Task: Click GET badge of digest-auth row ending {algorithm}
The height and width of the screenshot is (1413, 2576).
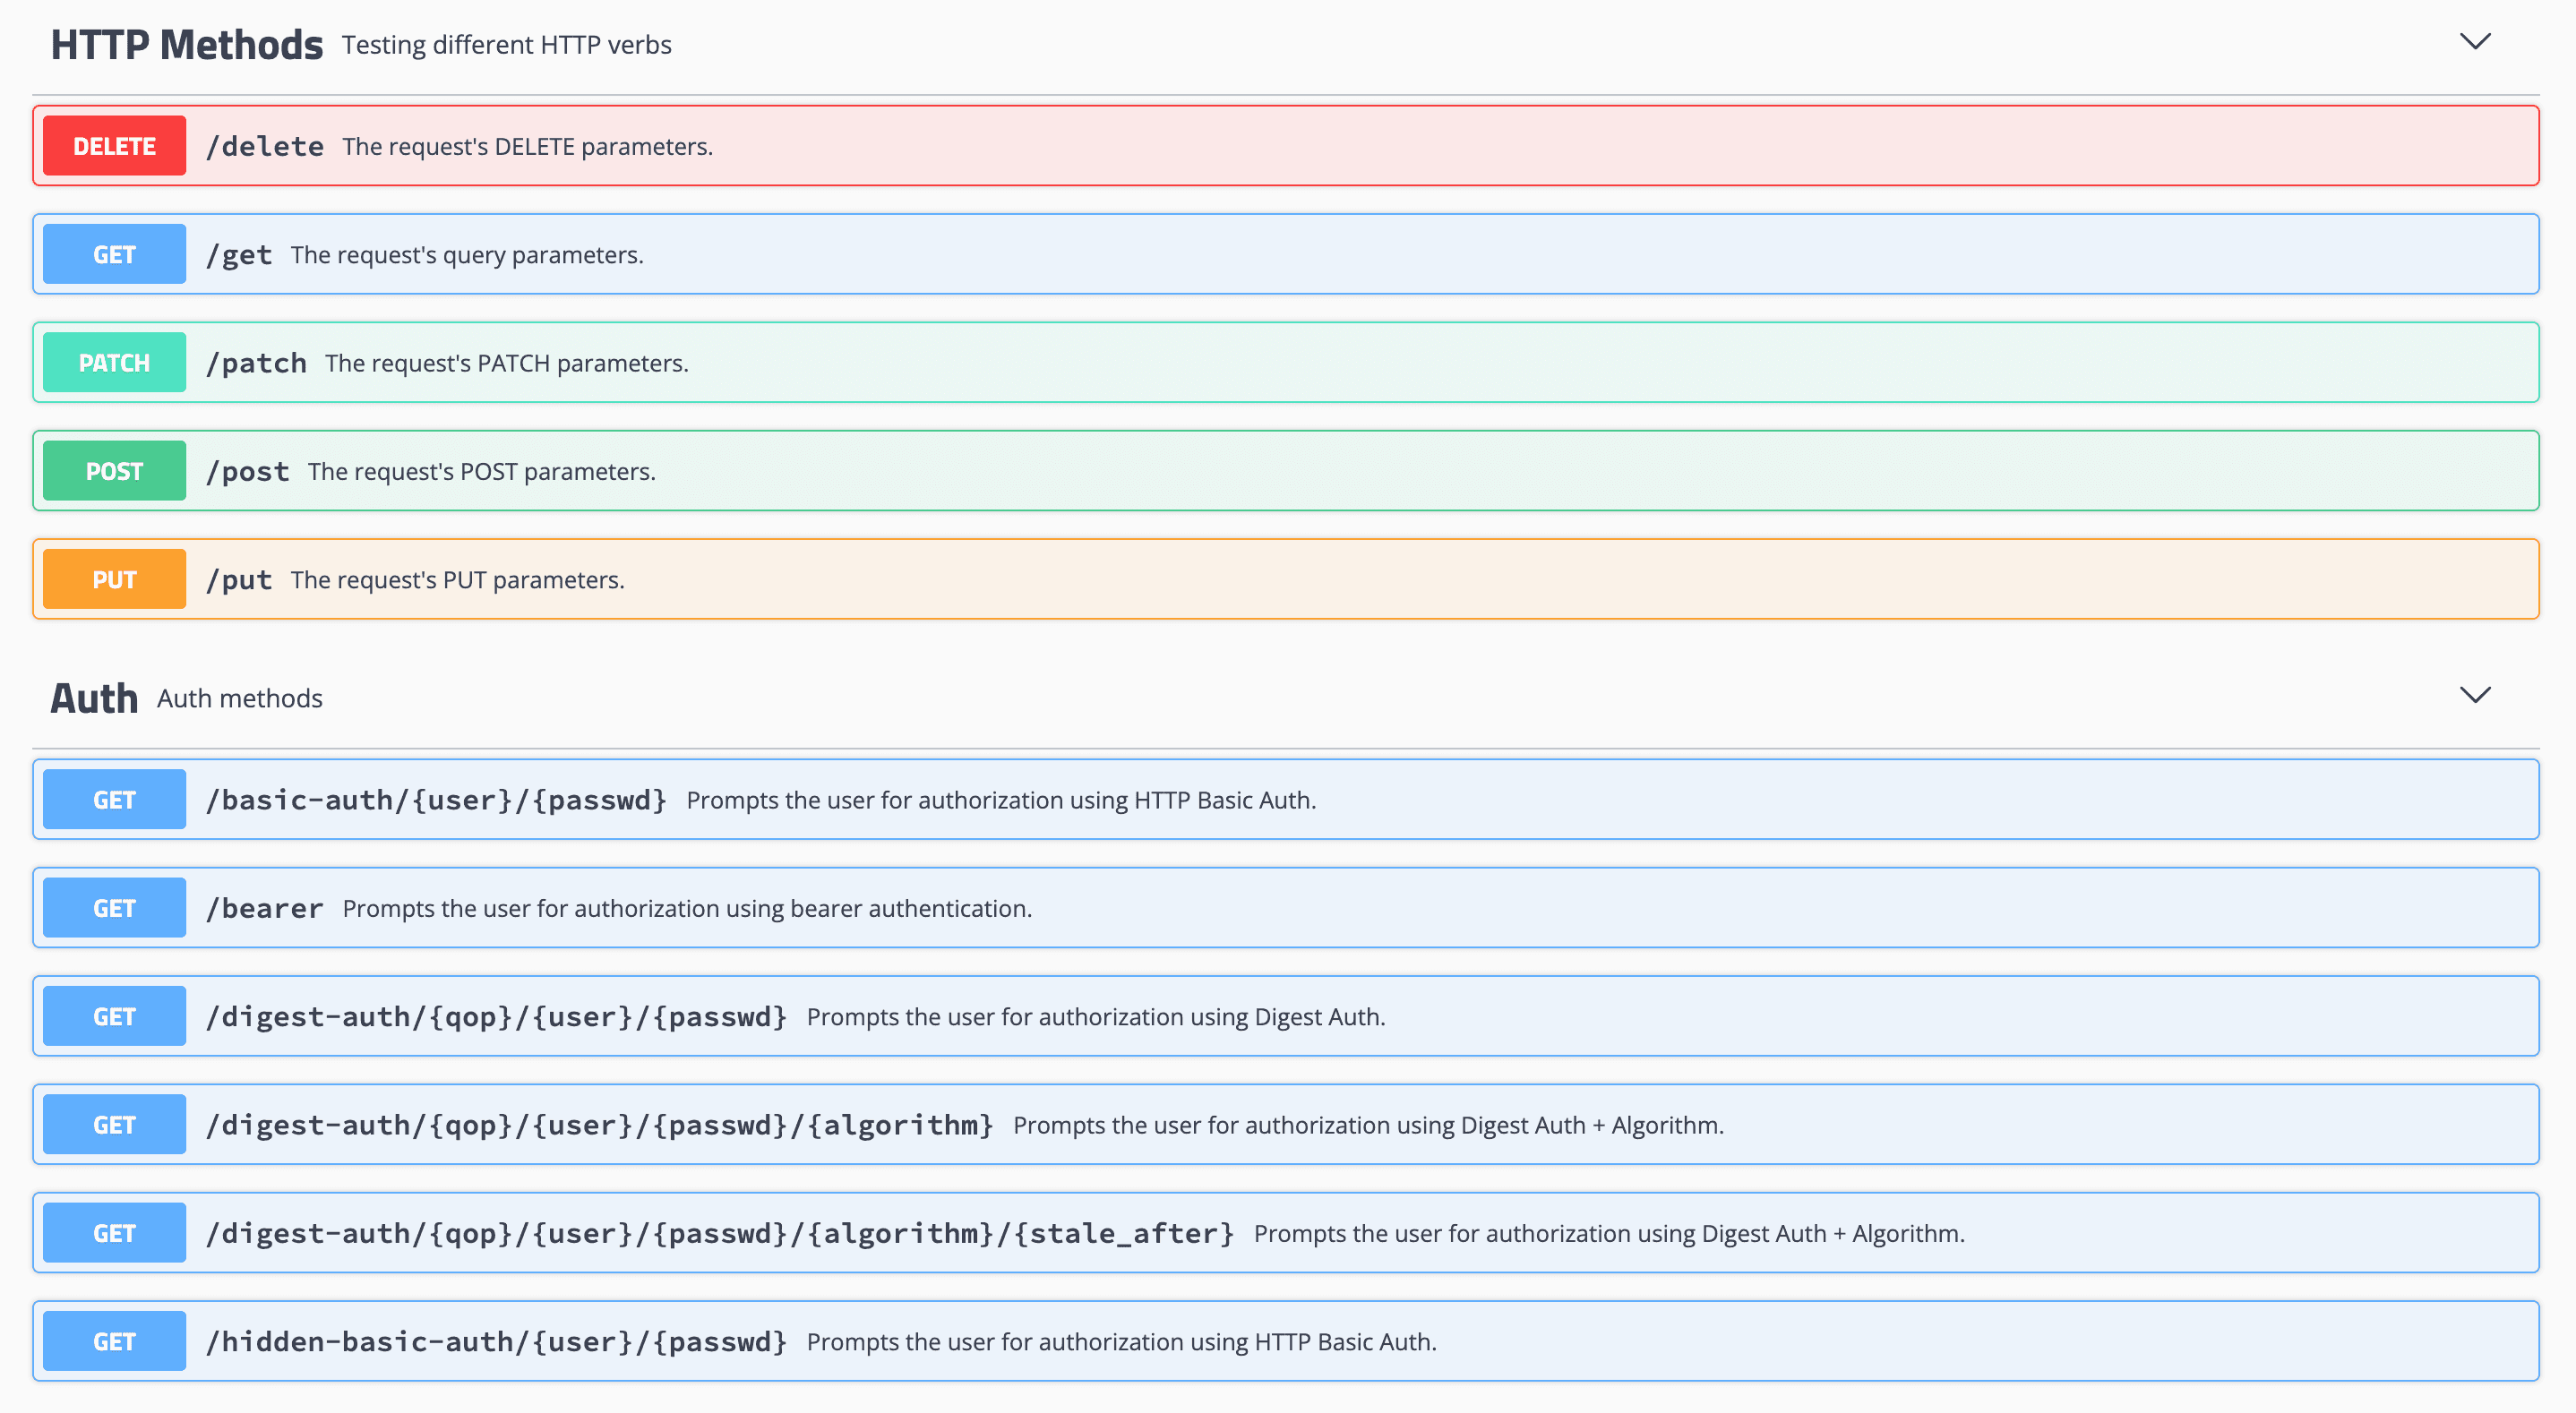Action: (114, 1124)
